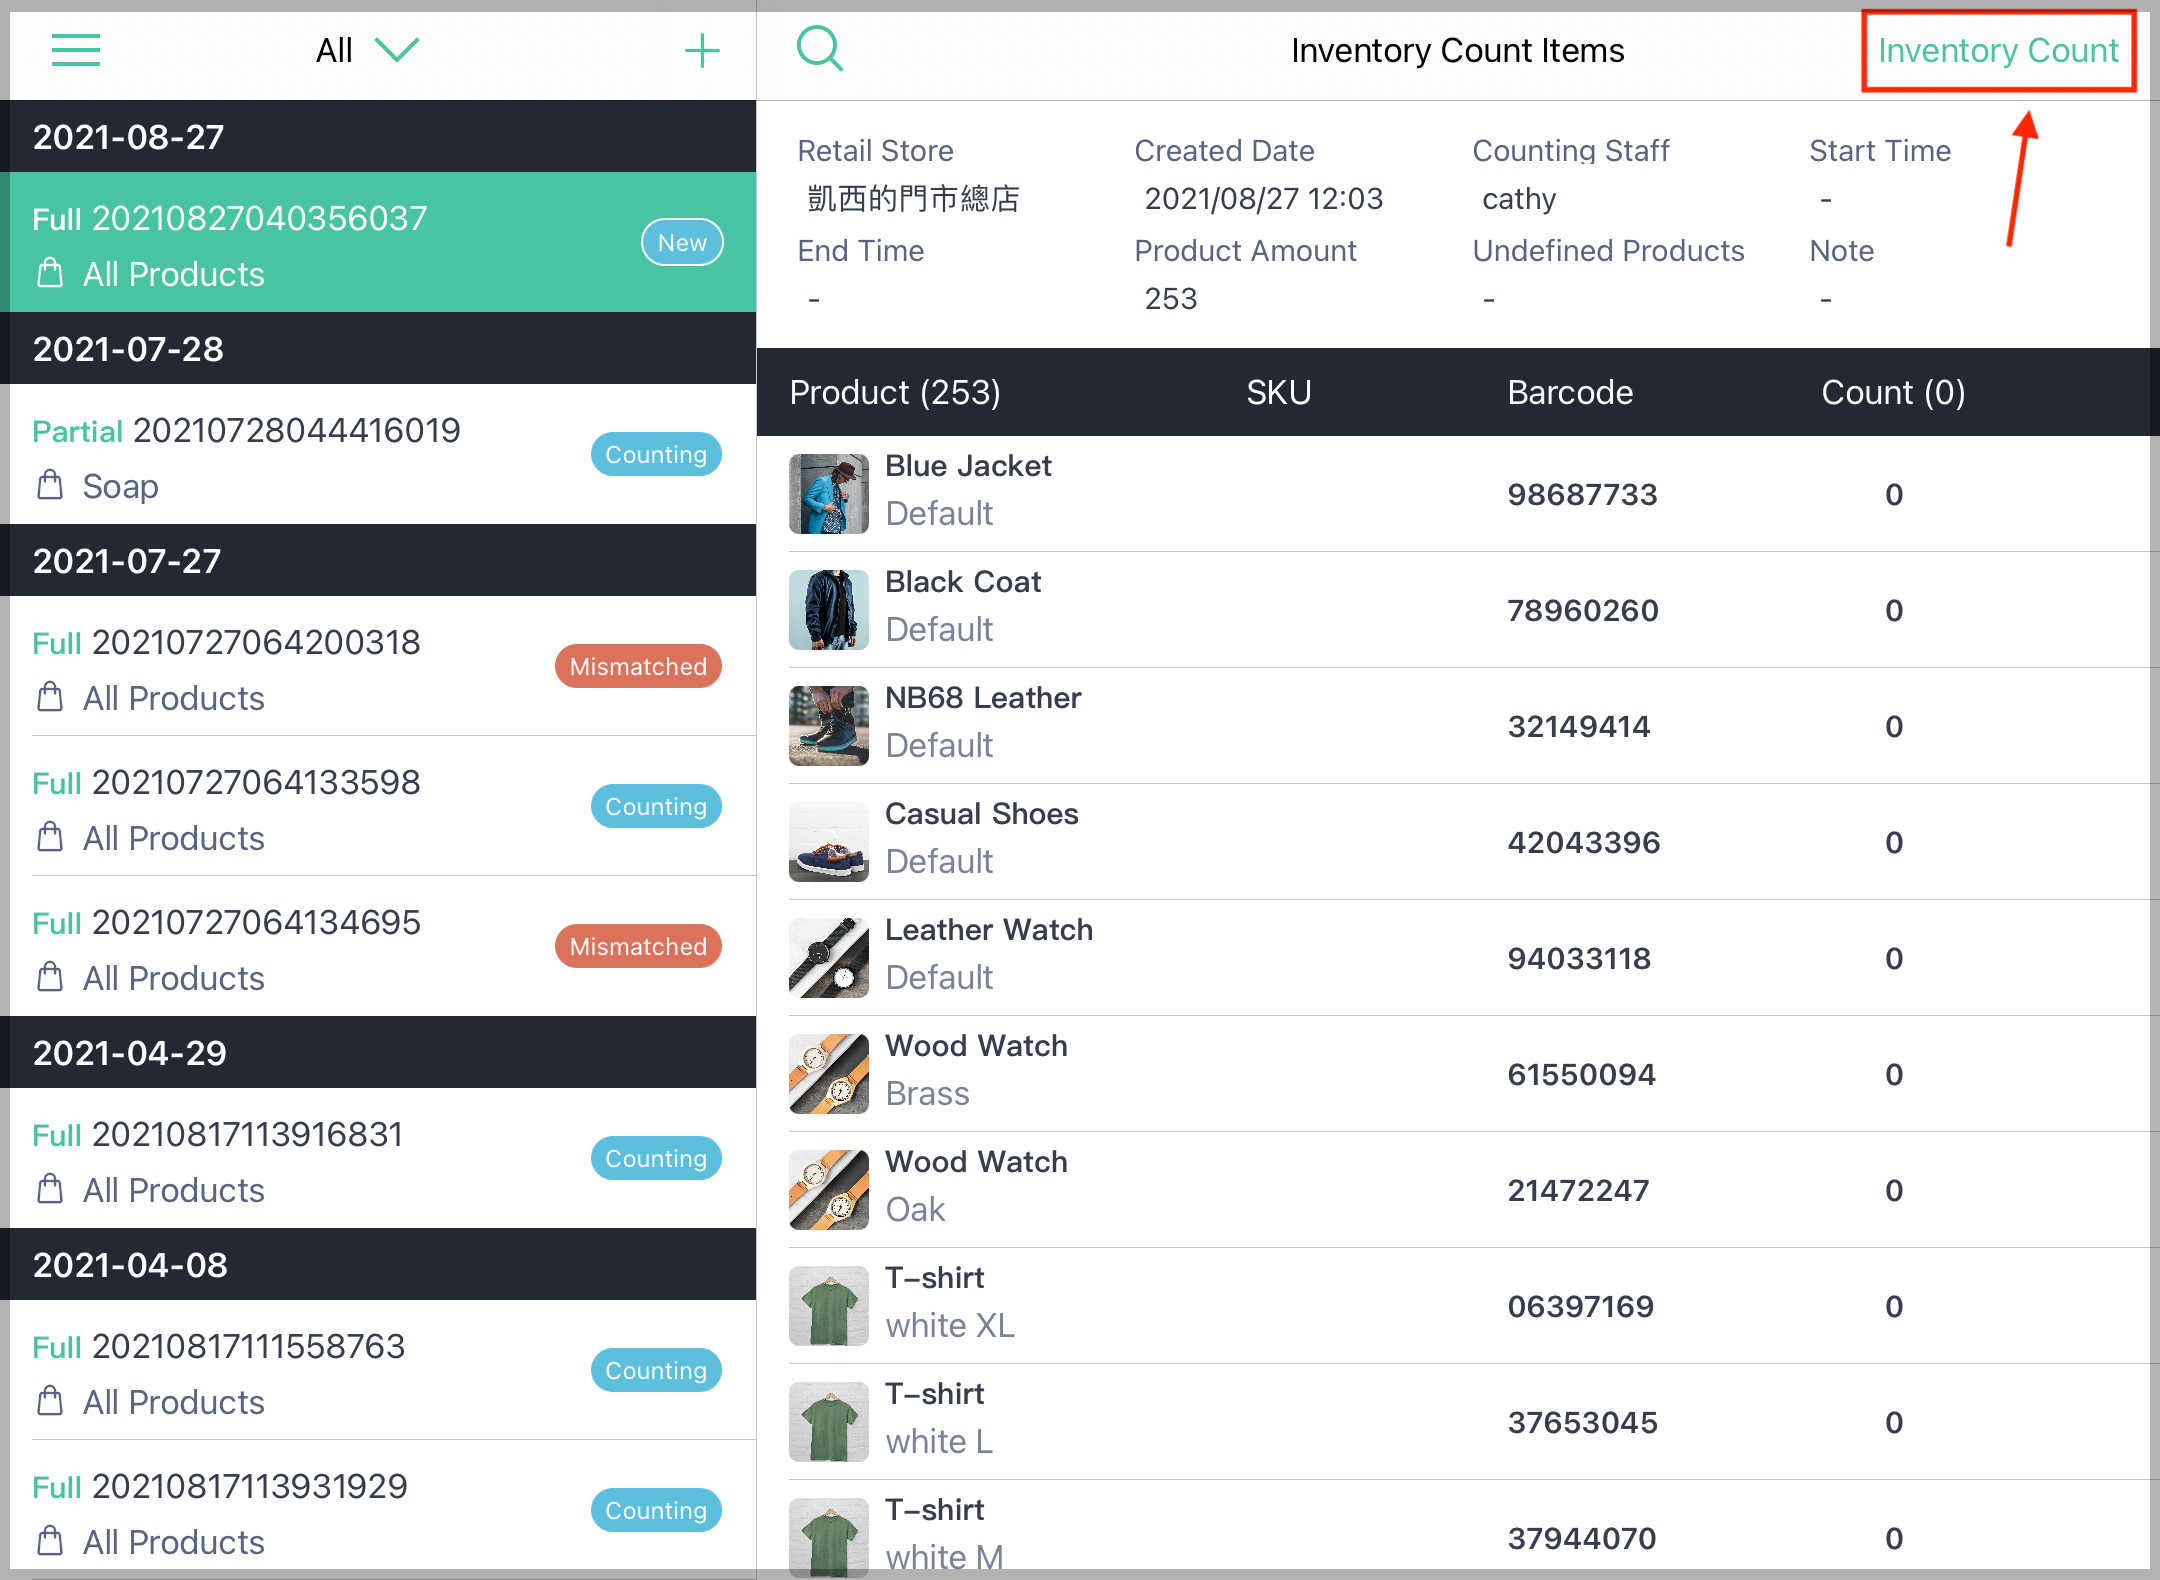This screenshot has width=2160, height=1580.
Task: Click the bag icon on mismatched count 20210727064200318
Action: click(x=49, y=698)
